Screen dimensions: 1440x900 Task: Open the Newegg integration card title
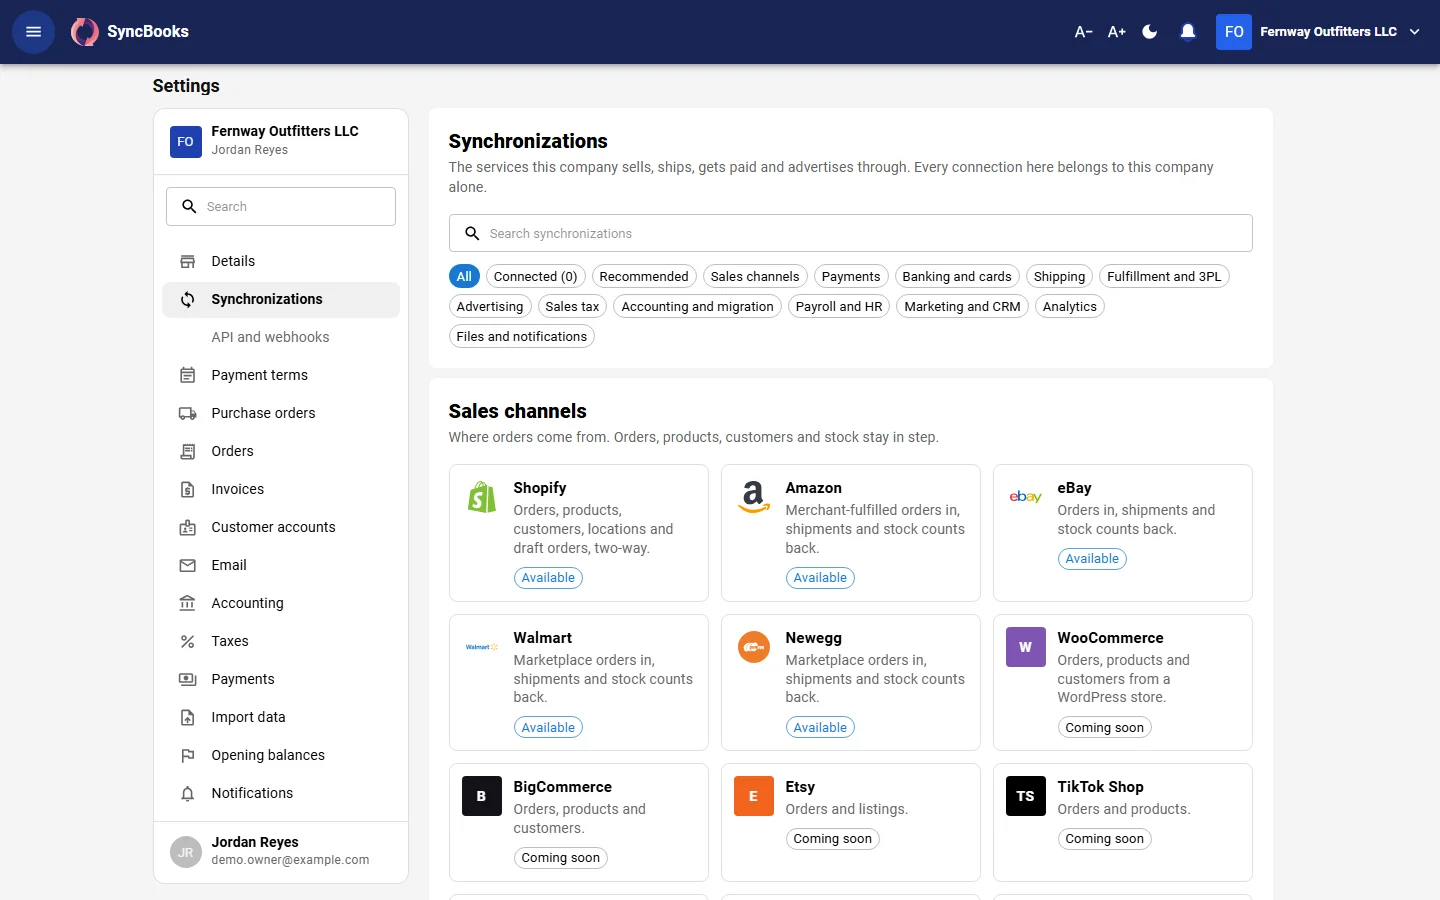(814, 638)
